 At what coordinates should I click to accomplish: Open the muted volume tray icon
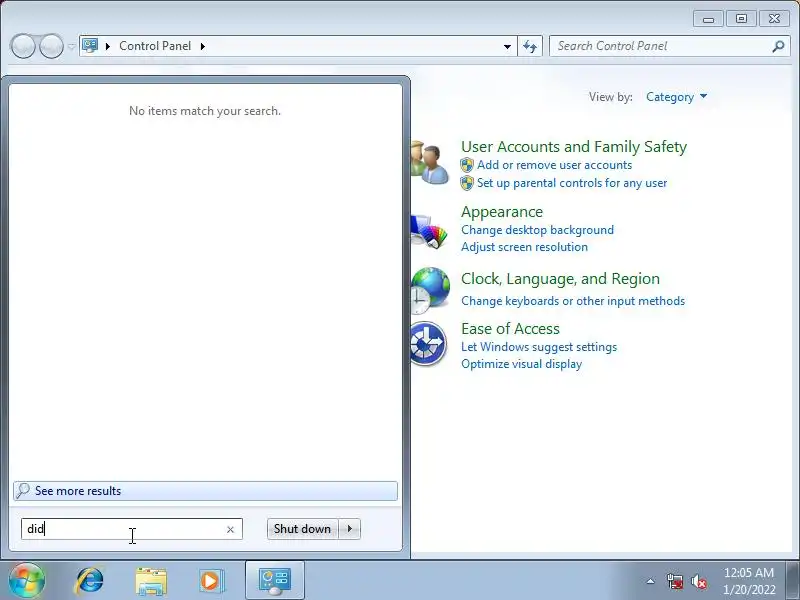click(699, 581)
